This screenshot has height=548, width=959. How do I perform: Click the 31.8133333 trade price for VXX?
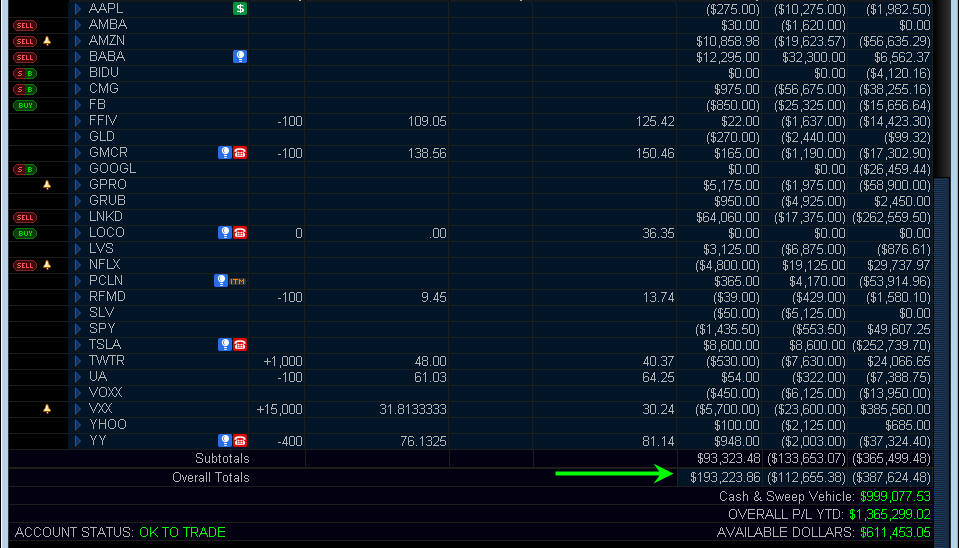tap(413, 409)
